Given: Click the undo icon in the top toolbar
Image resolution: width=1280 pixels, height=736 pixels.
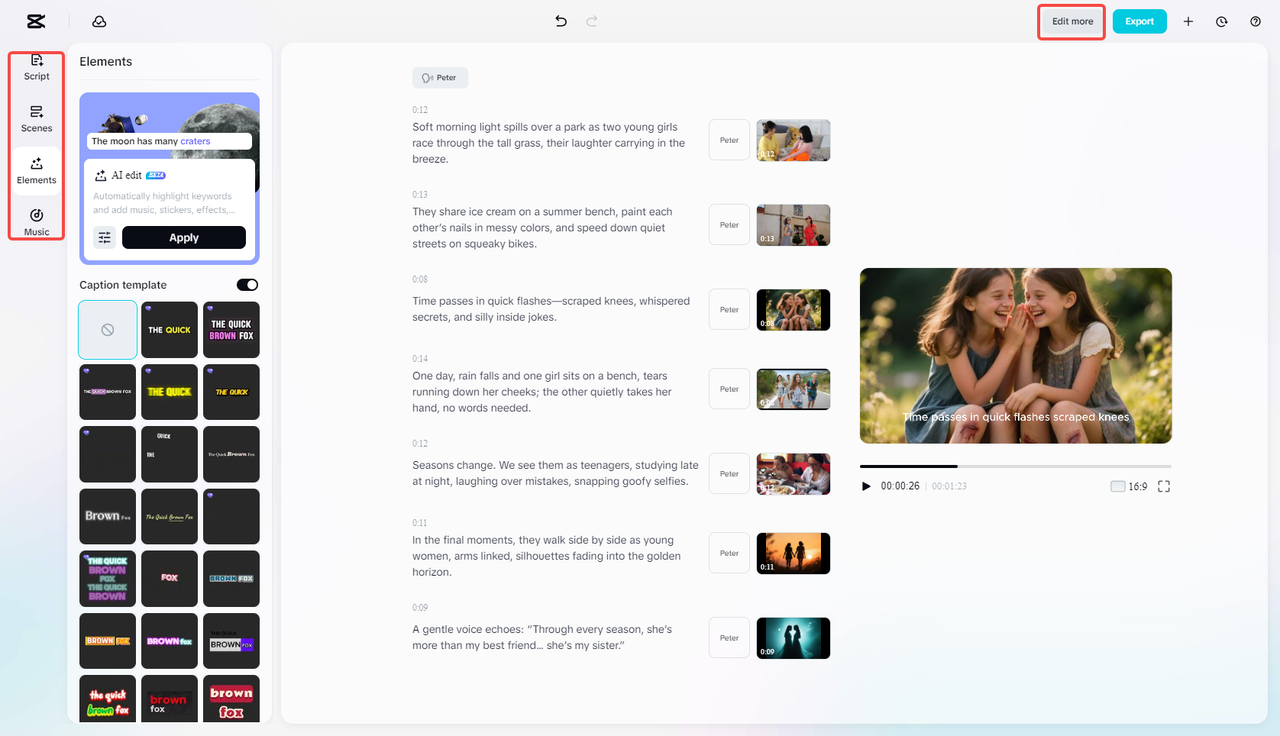Looking at the screenshot, I should click(560, 20).
